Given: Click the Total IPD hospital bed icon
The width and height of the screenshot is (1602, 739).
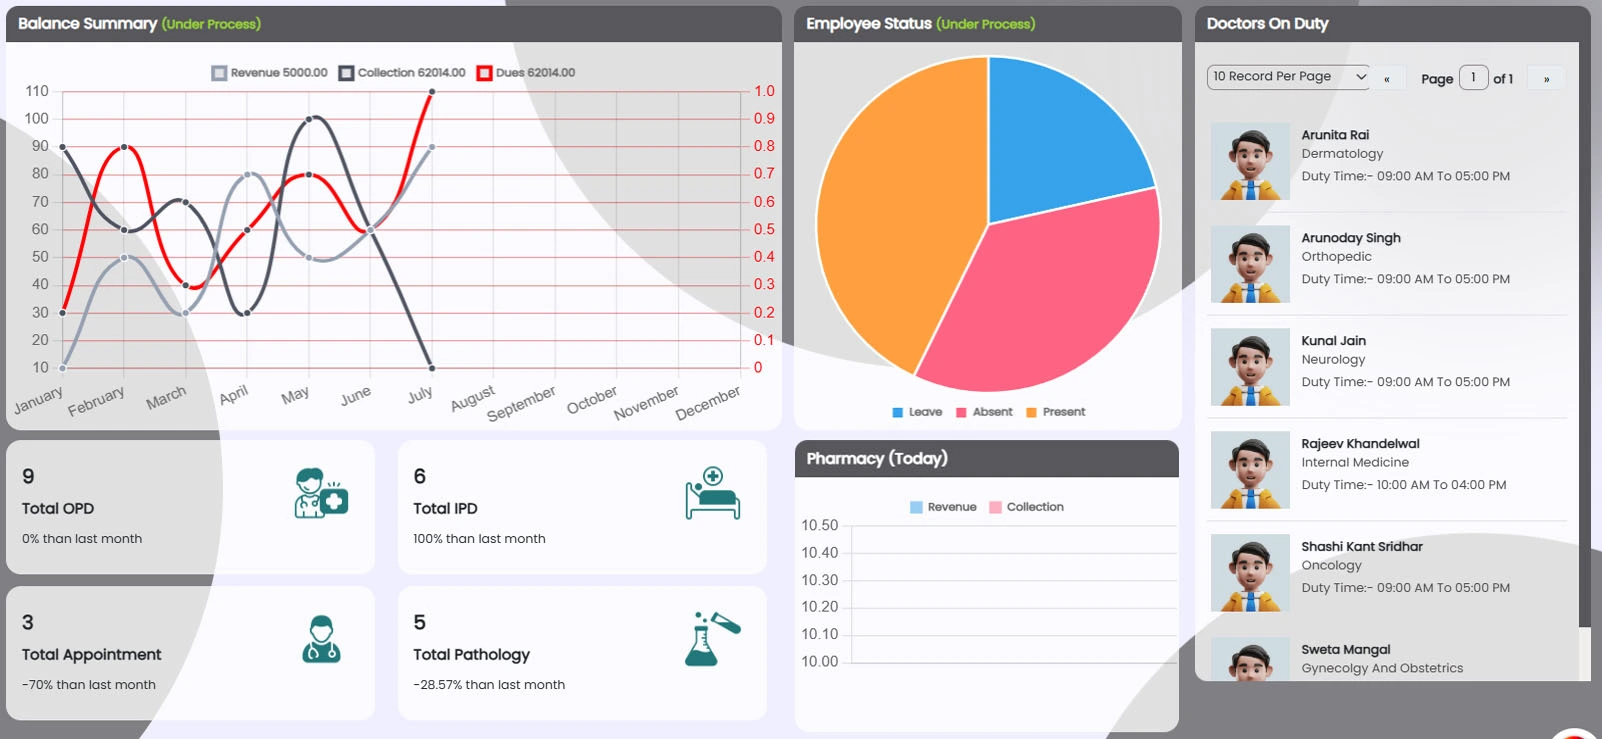Looking at the screenshot, I should point(712,493).
